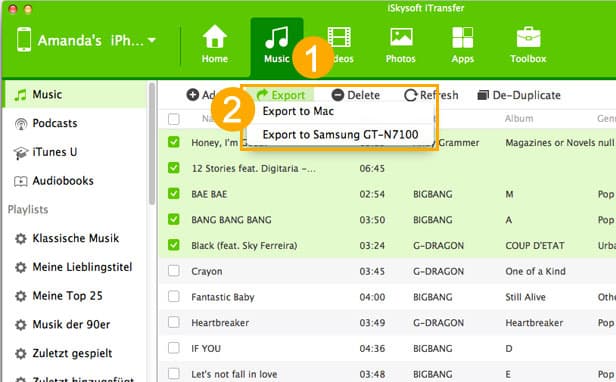
Task: Uncheck the BANG BANG BANG checkbox
Action: pyautogui.click(x=174, y=219)
